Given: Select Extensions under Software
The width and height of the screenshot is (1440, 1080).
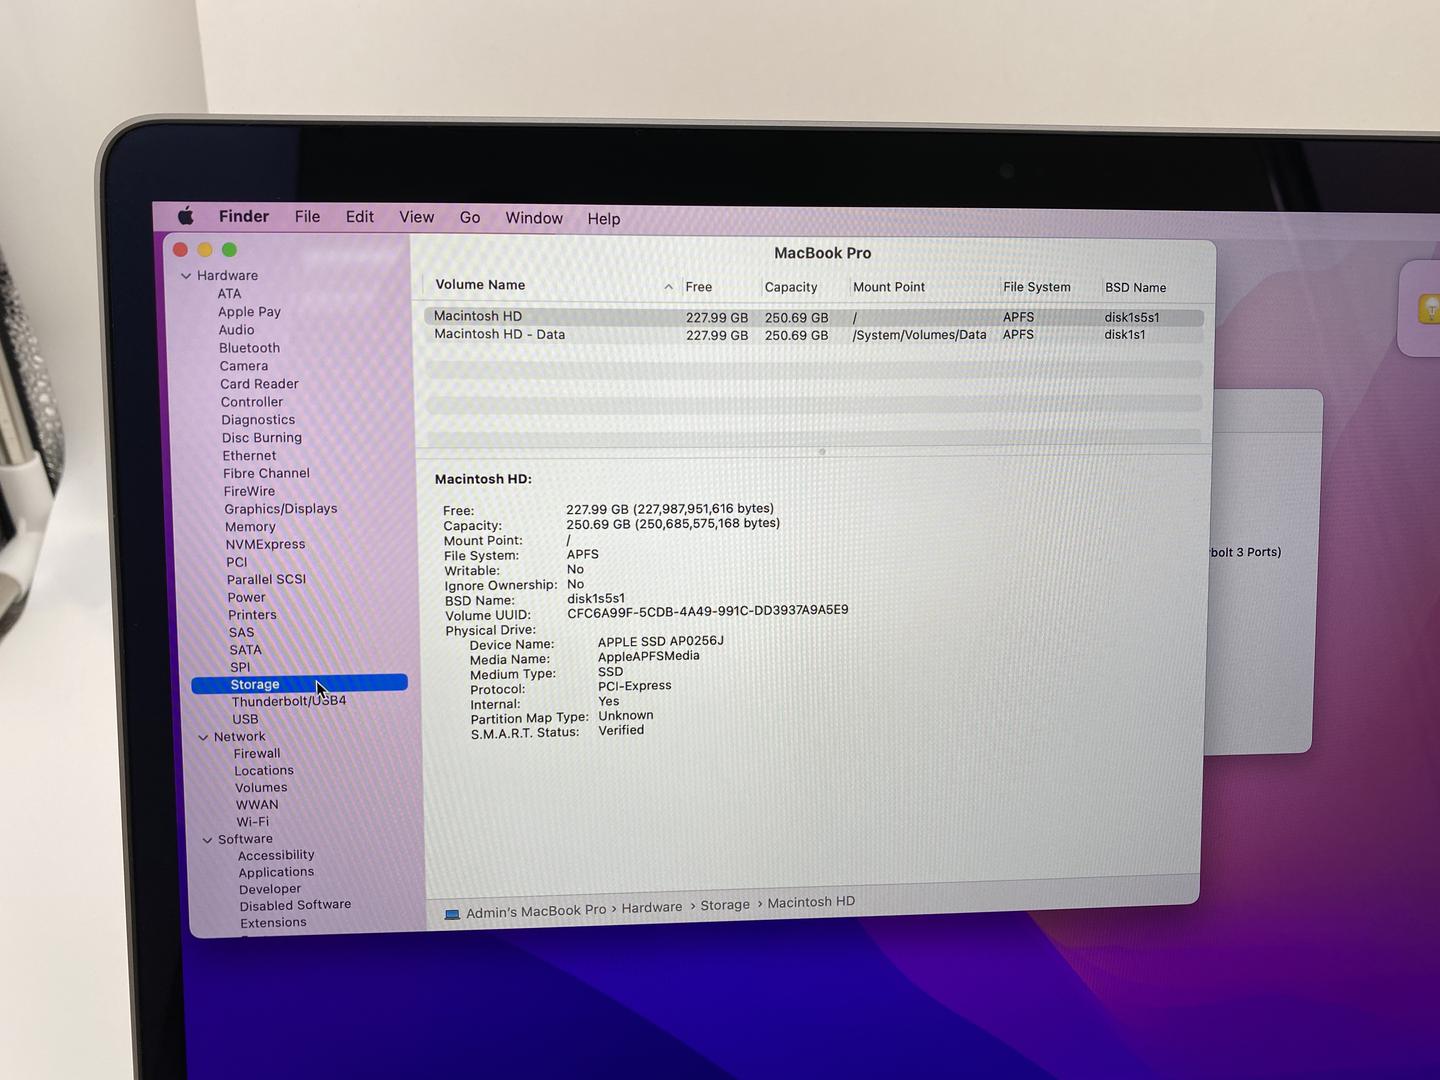Looking at the screenshot, I should click(273, 922).
